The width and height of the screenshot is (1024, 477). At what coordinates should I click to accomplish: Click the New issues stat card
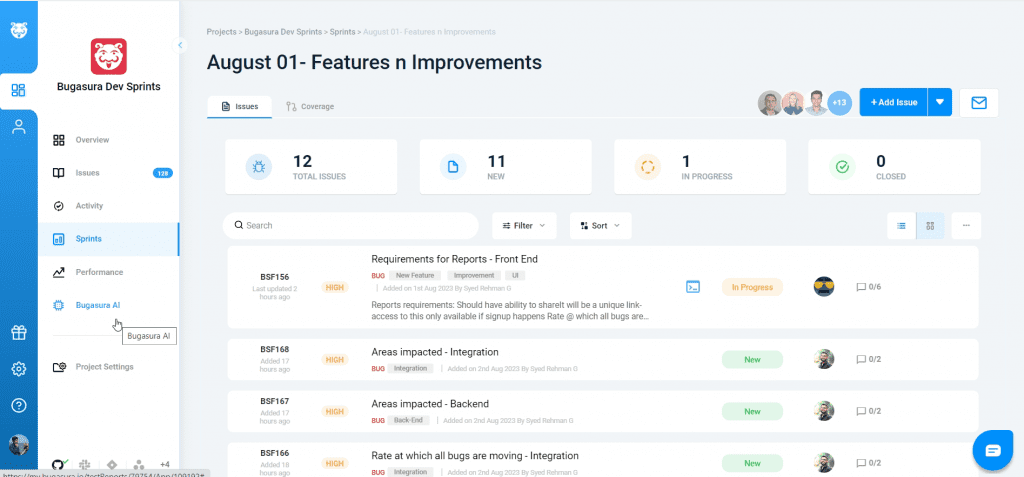coord(505,167)
